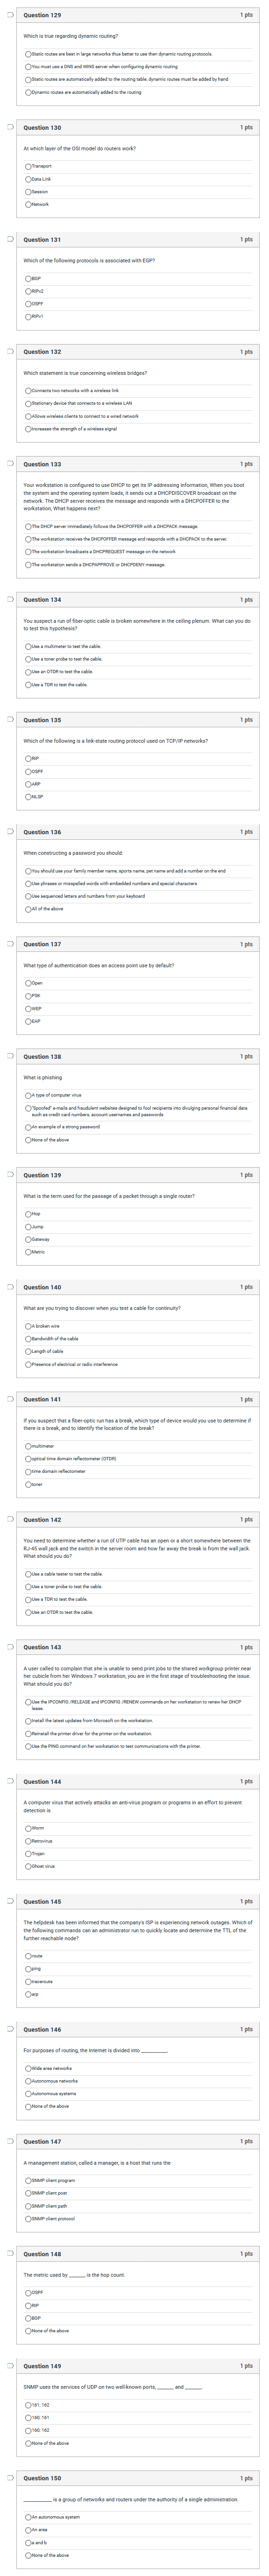Mark Question 150 with its flag icon
The height and width of the screenshot is (2576, 269).
click(9, 2477)
